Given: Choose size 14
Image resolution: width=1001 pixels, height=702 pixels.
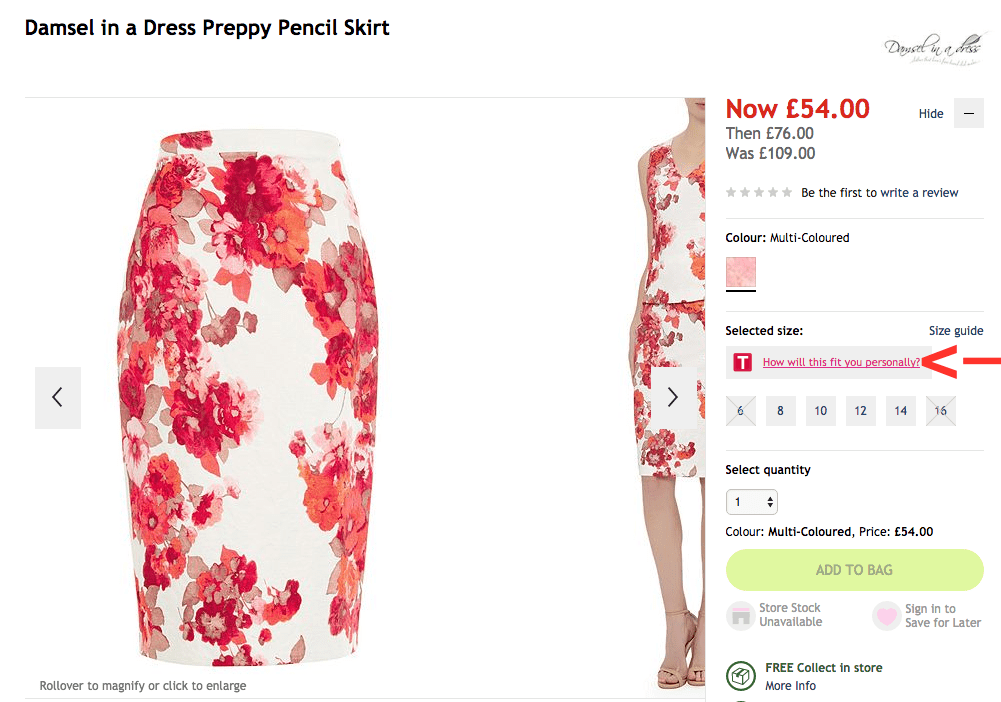Looking at the screenshot, I should coord(901,411).
